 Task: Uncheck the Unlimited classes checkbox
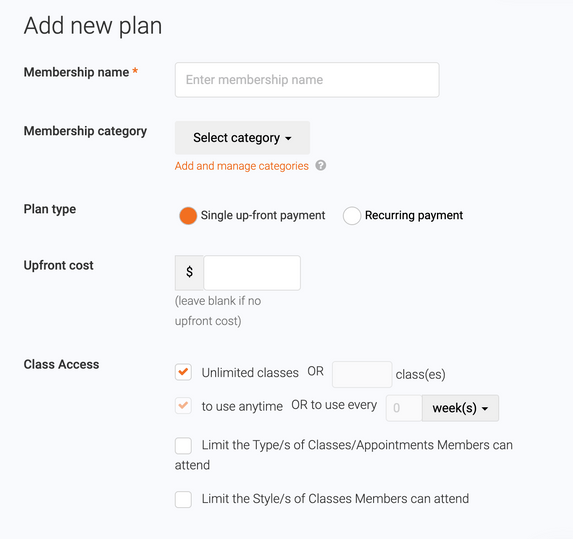coord(183,372)
